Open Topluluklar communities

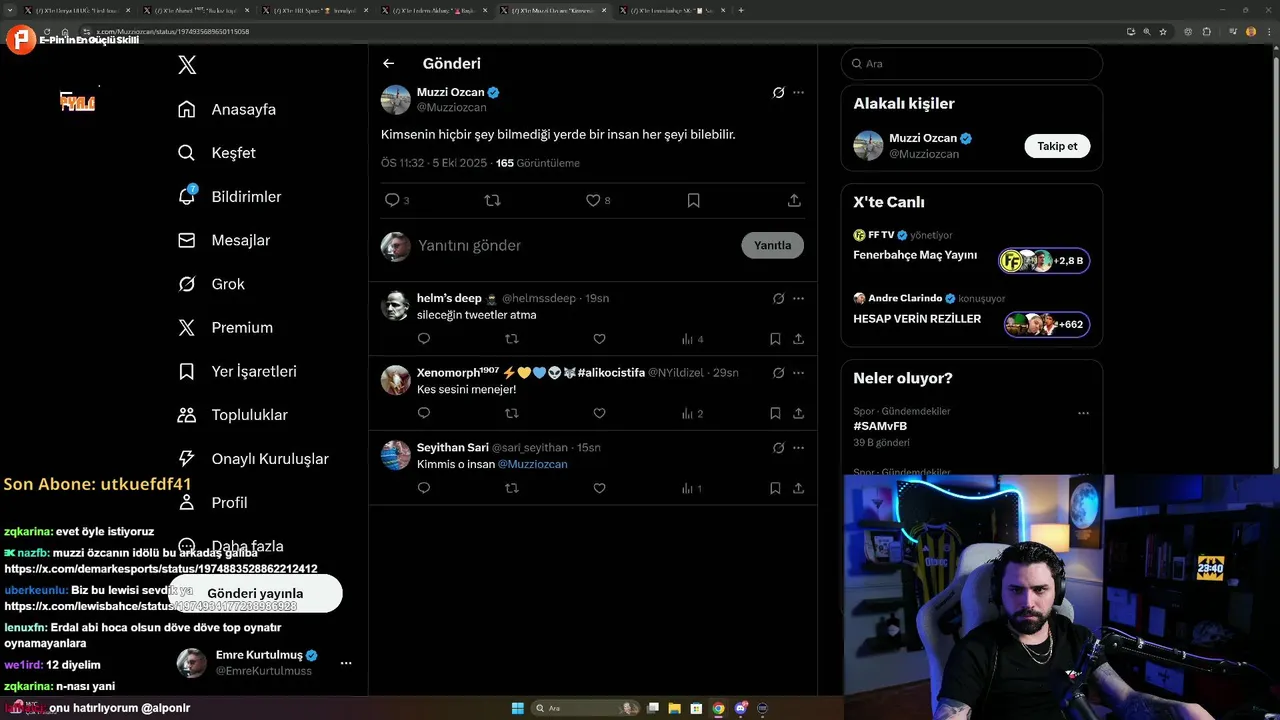233,415
